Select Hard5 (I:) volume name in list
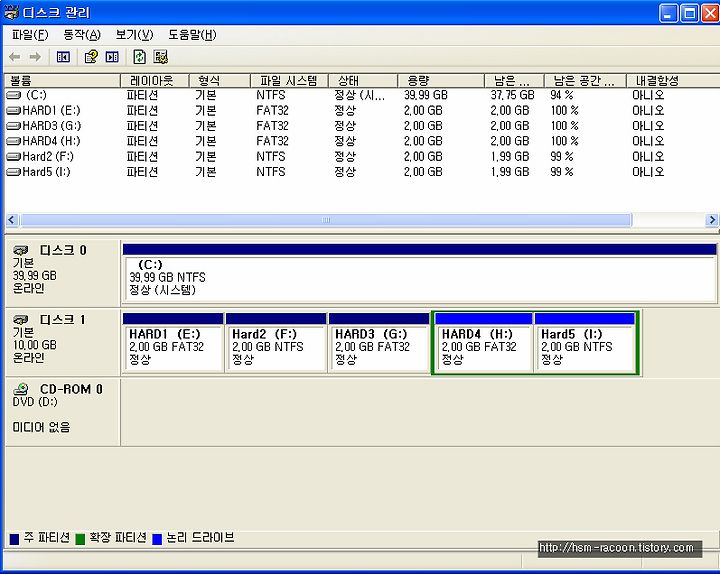The height and width of the screenshot is (574, 720). pyautogui.click(x=46, y=172)
